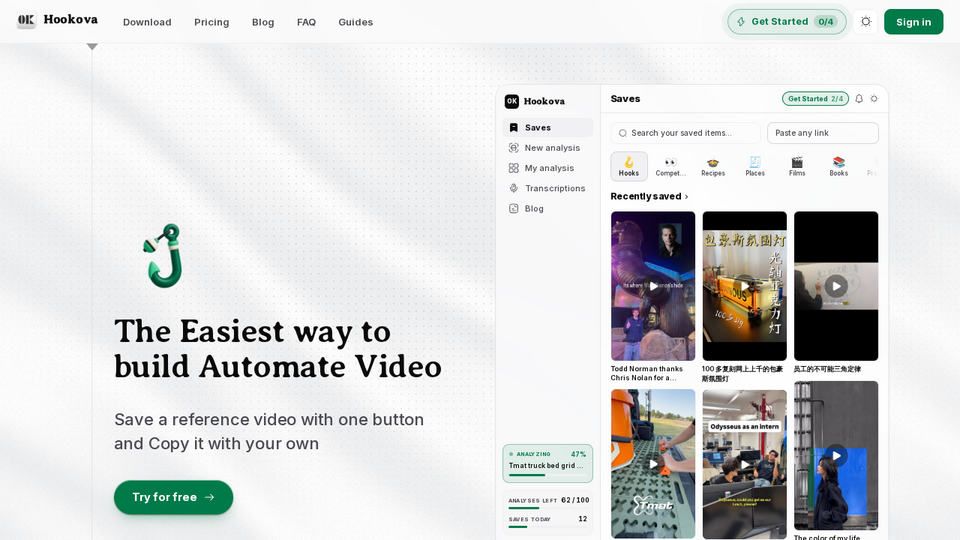Screen dimensions: 960x540
Task: Select the Competitors eyes category
Action: [671, 166]
